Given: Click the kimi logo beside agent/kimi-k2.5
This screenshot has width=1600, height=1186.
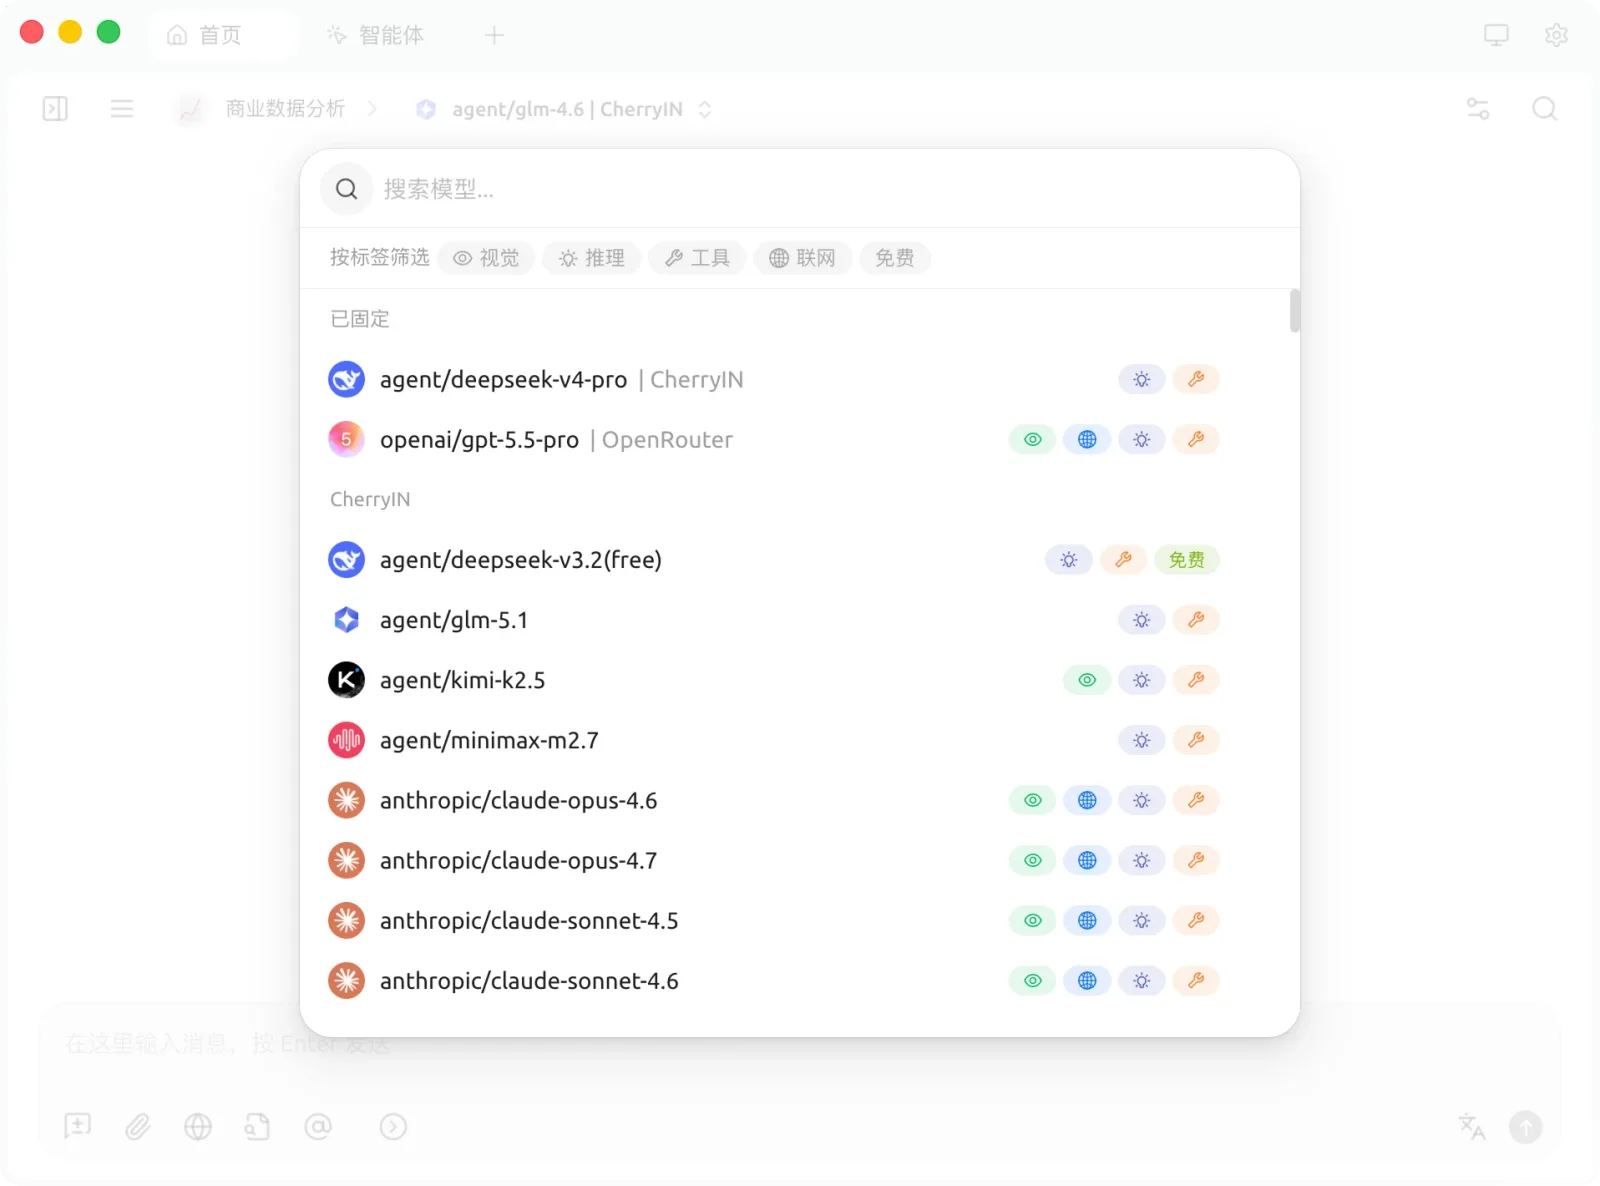Looking at the screenshot, I should click(346, 680).
